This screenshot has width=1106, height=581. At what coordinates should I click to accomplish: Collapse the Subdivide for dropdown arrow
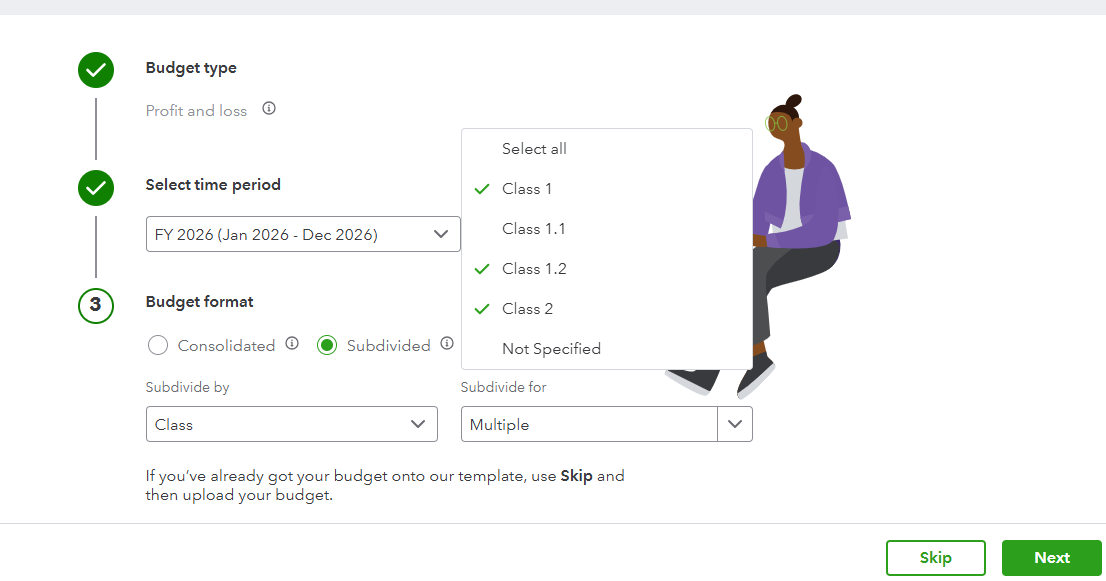(x=735, y=425)
